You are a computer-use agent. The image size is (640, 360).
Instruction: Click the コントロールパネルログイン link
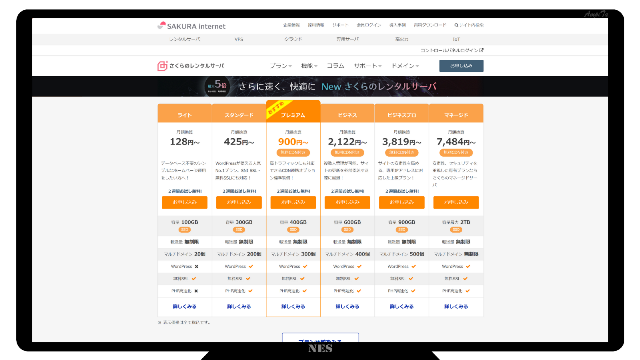click(452, 50)
